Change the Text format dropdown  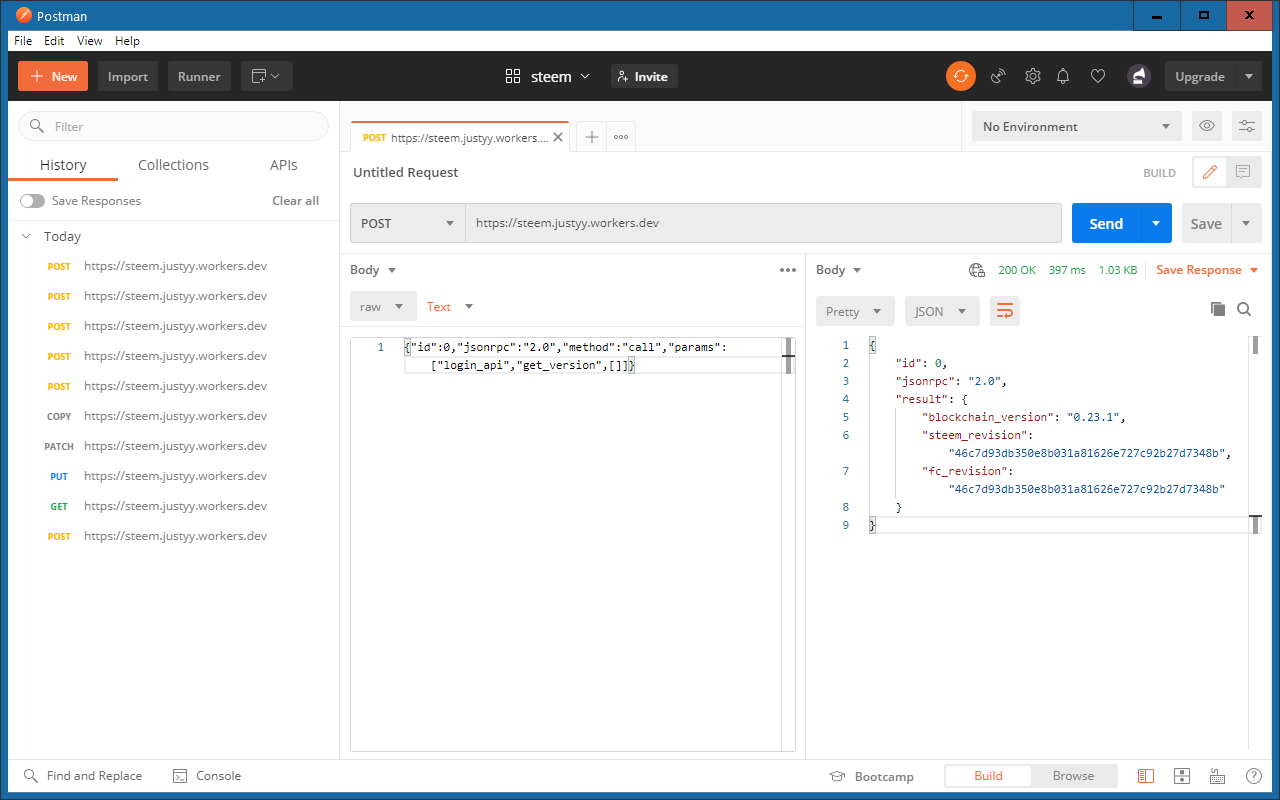pos(450,307)
